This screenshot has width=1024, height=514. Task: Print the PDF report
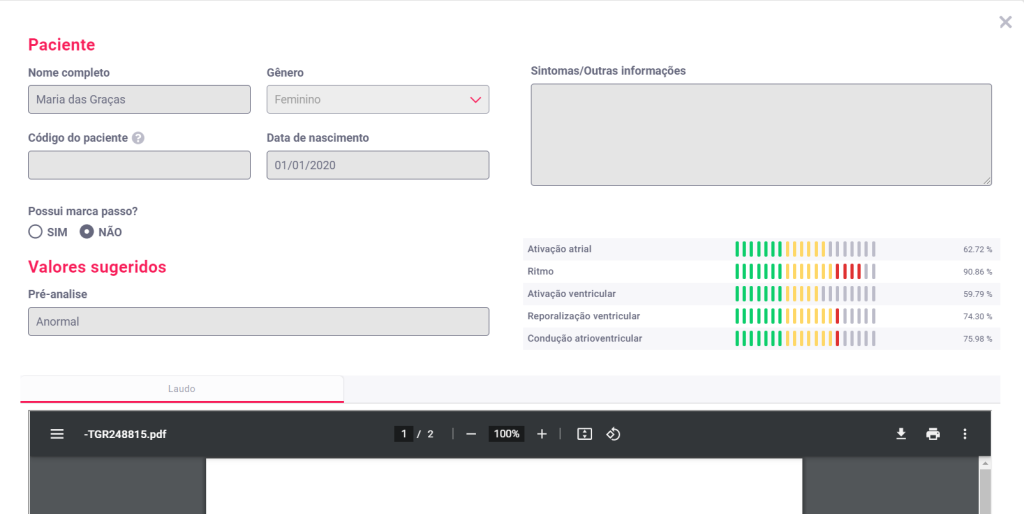pos(933,434)
